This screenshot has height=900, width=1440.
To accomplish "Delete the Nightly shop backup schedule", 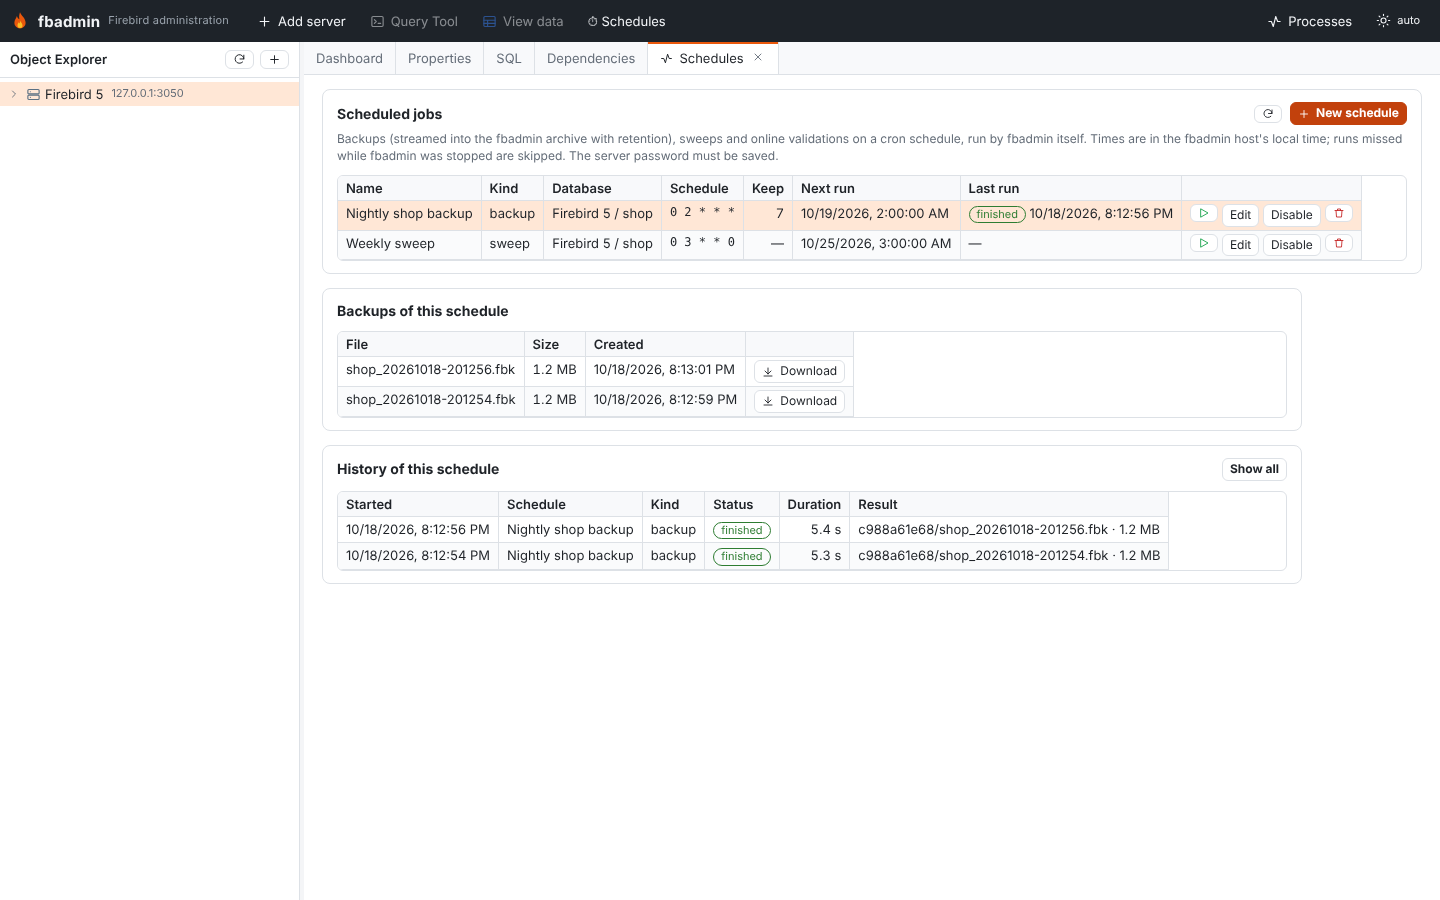I will [x=1339, y=214].
